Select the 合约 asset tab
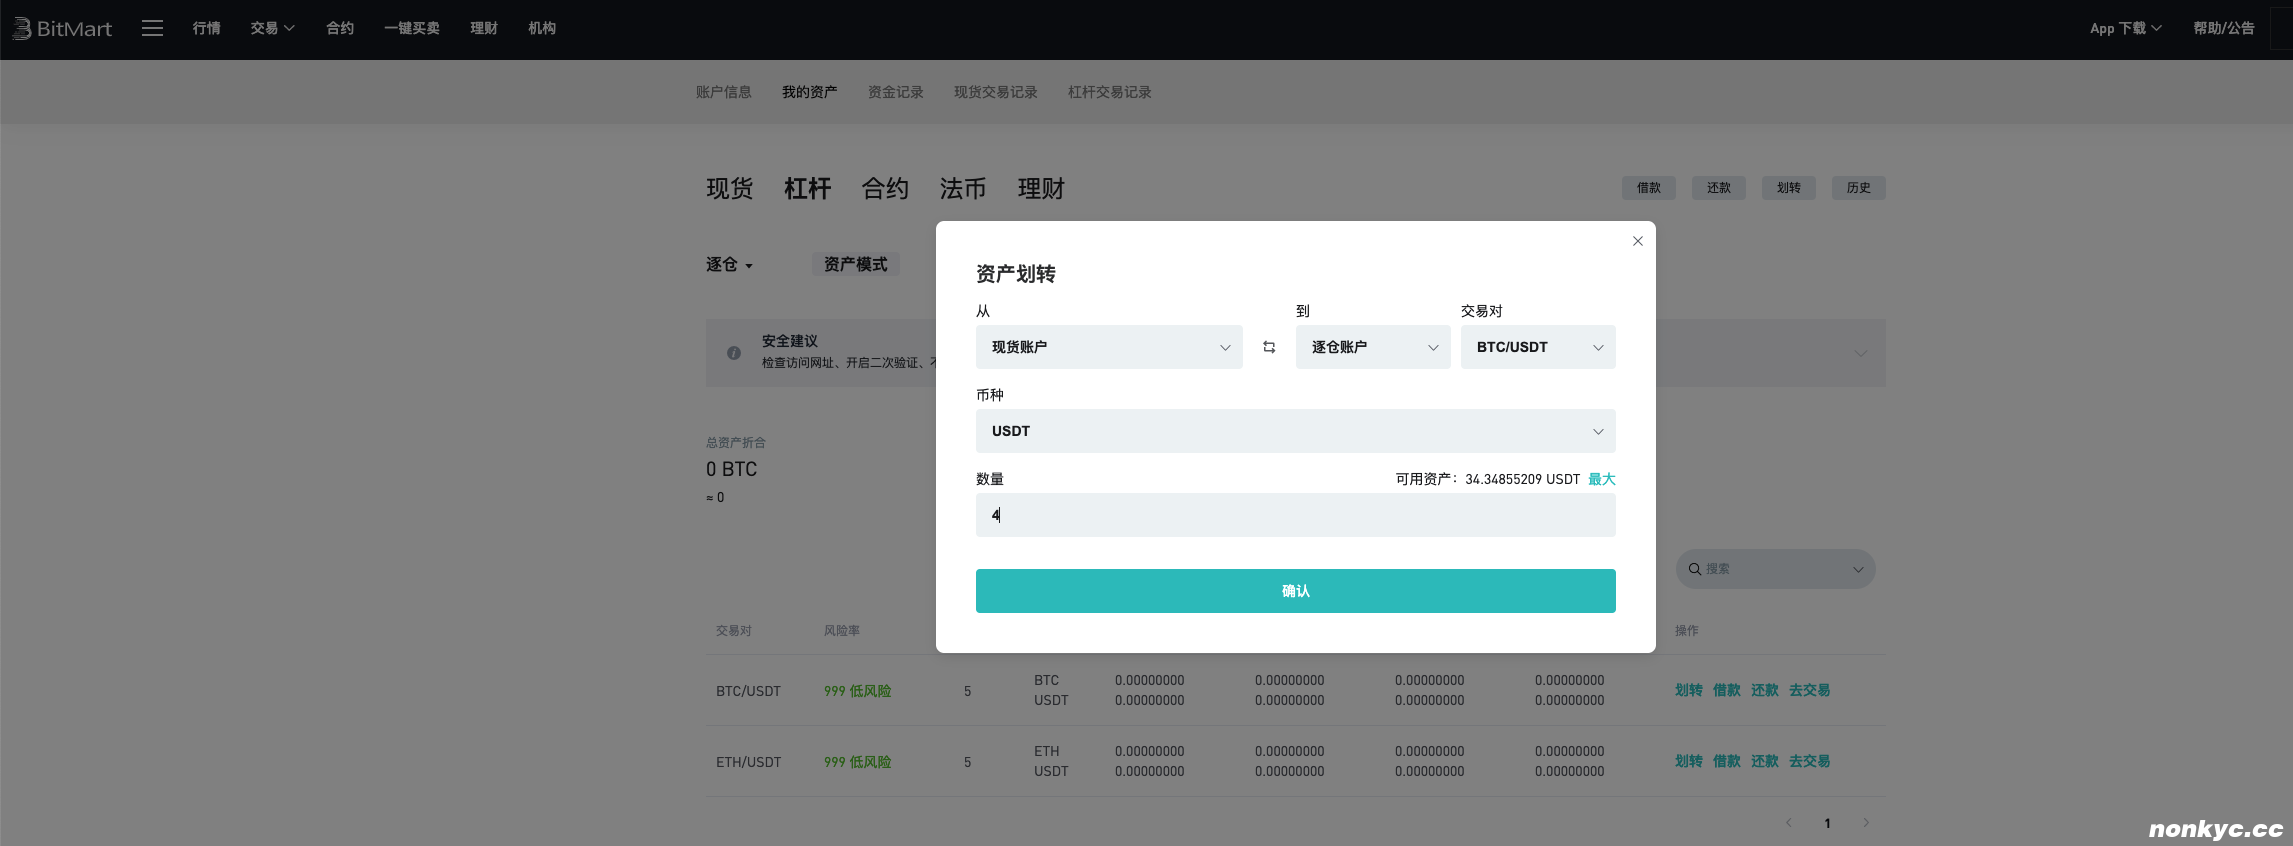Viewport: 2293px width, 846px height. (885, 189)
